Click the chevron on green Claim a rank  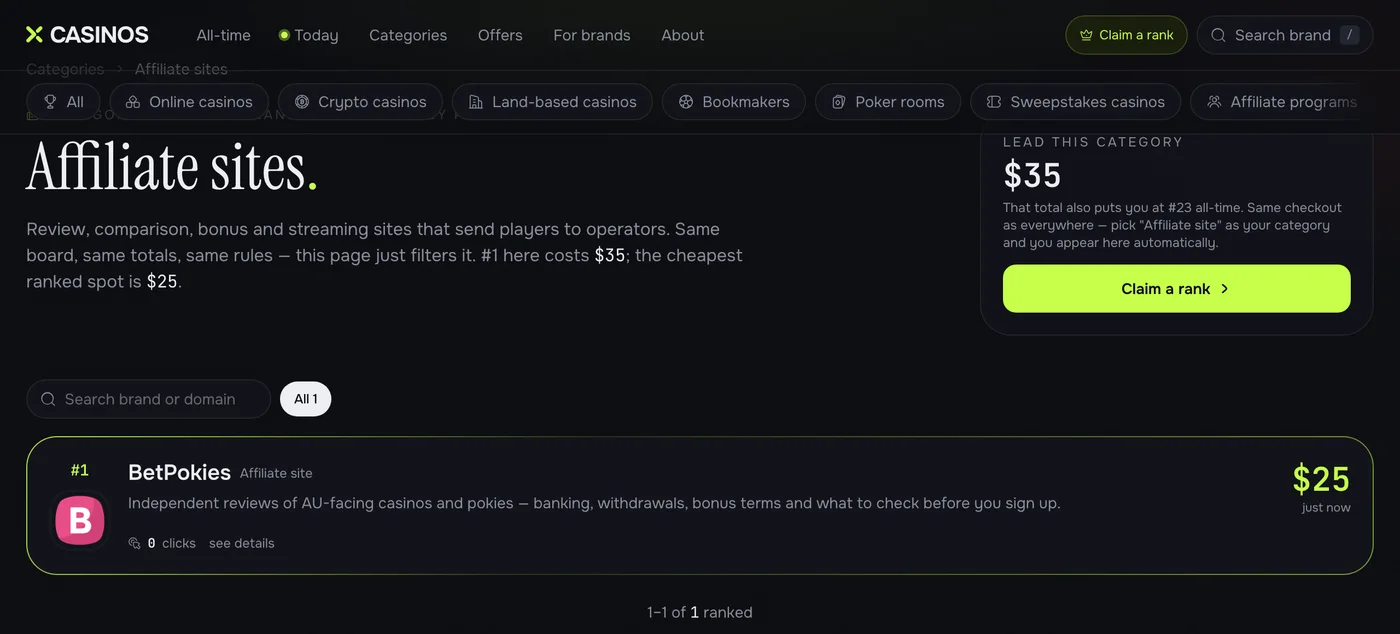[1225, 289]
